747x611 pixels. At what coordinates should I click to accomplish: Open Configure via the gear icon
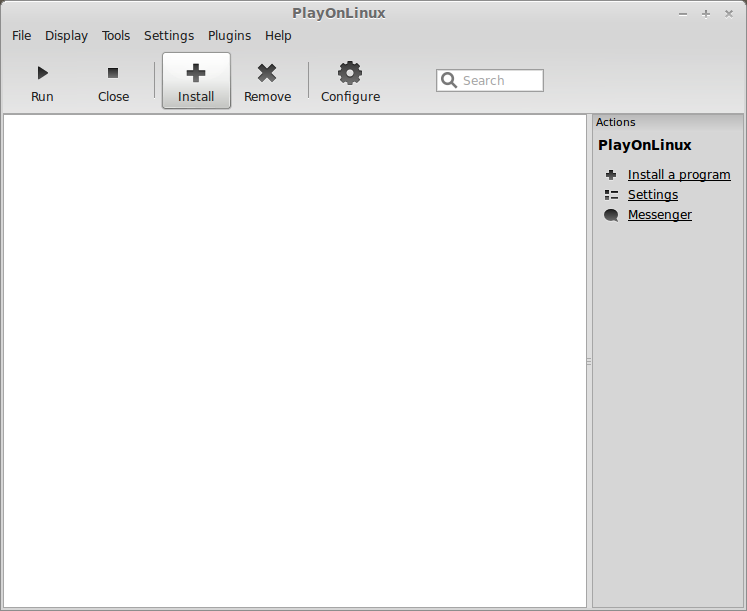[x=350, y=73]
